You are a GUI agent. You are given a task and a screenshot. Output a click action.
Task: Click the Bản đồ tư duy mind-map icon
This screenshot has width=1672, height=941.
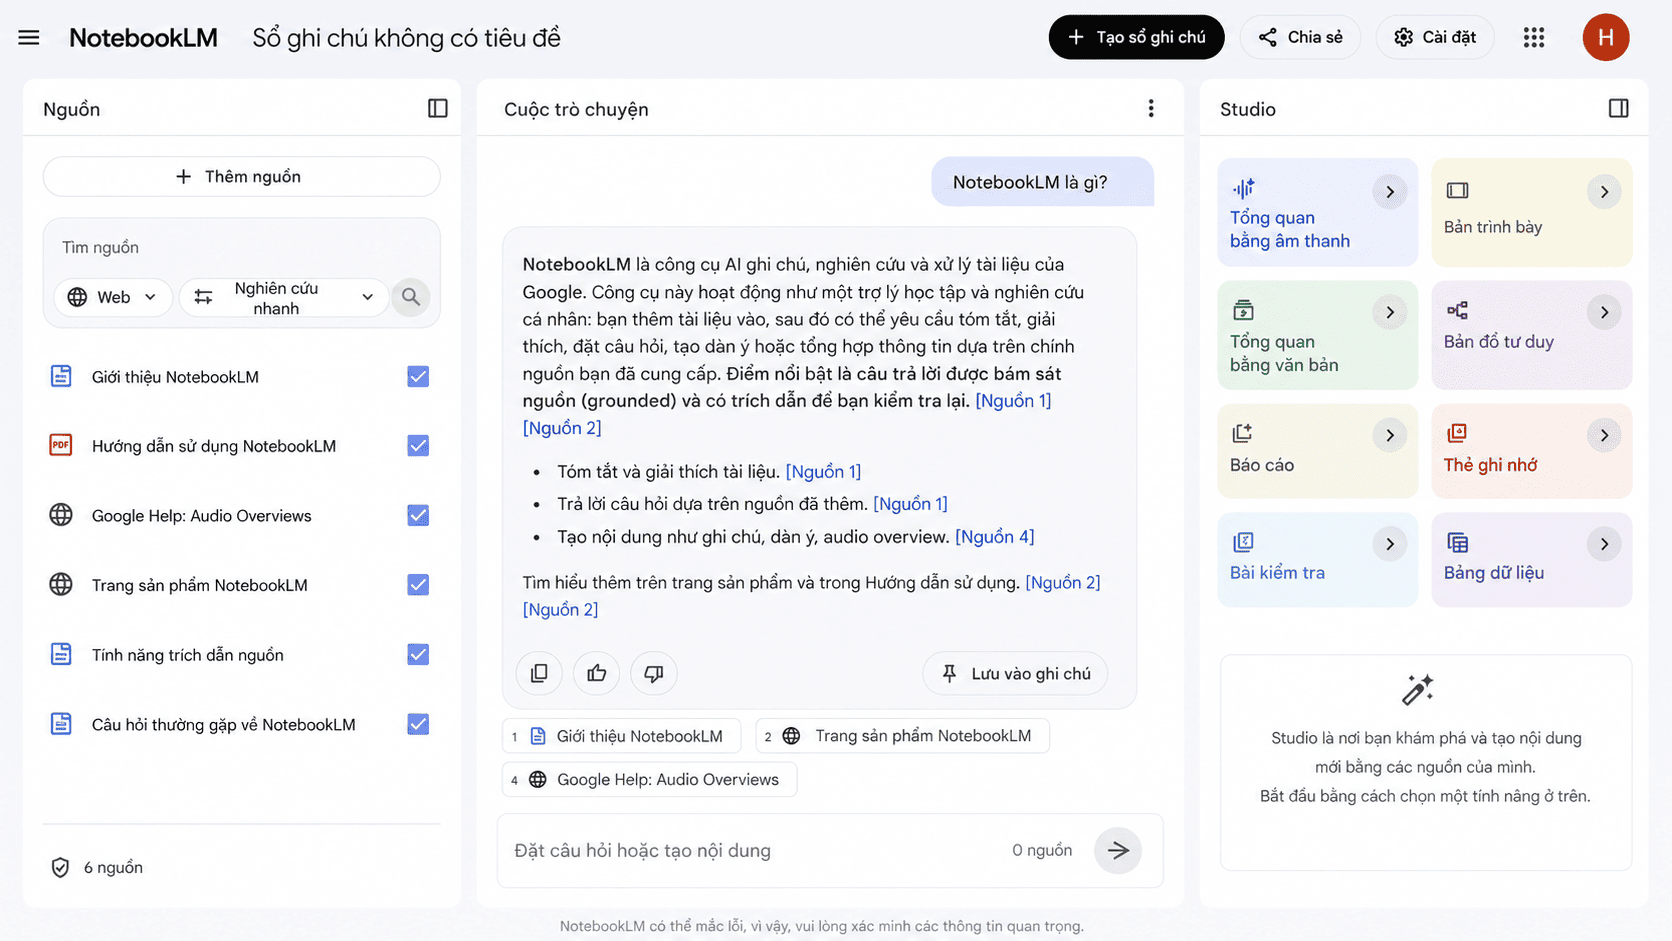1457,311
